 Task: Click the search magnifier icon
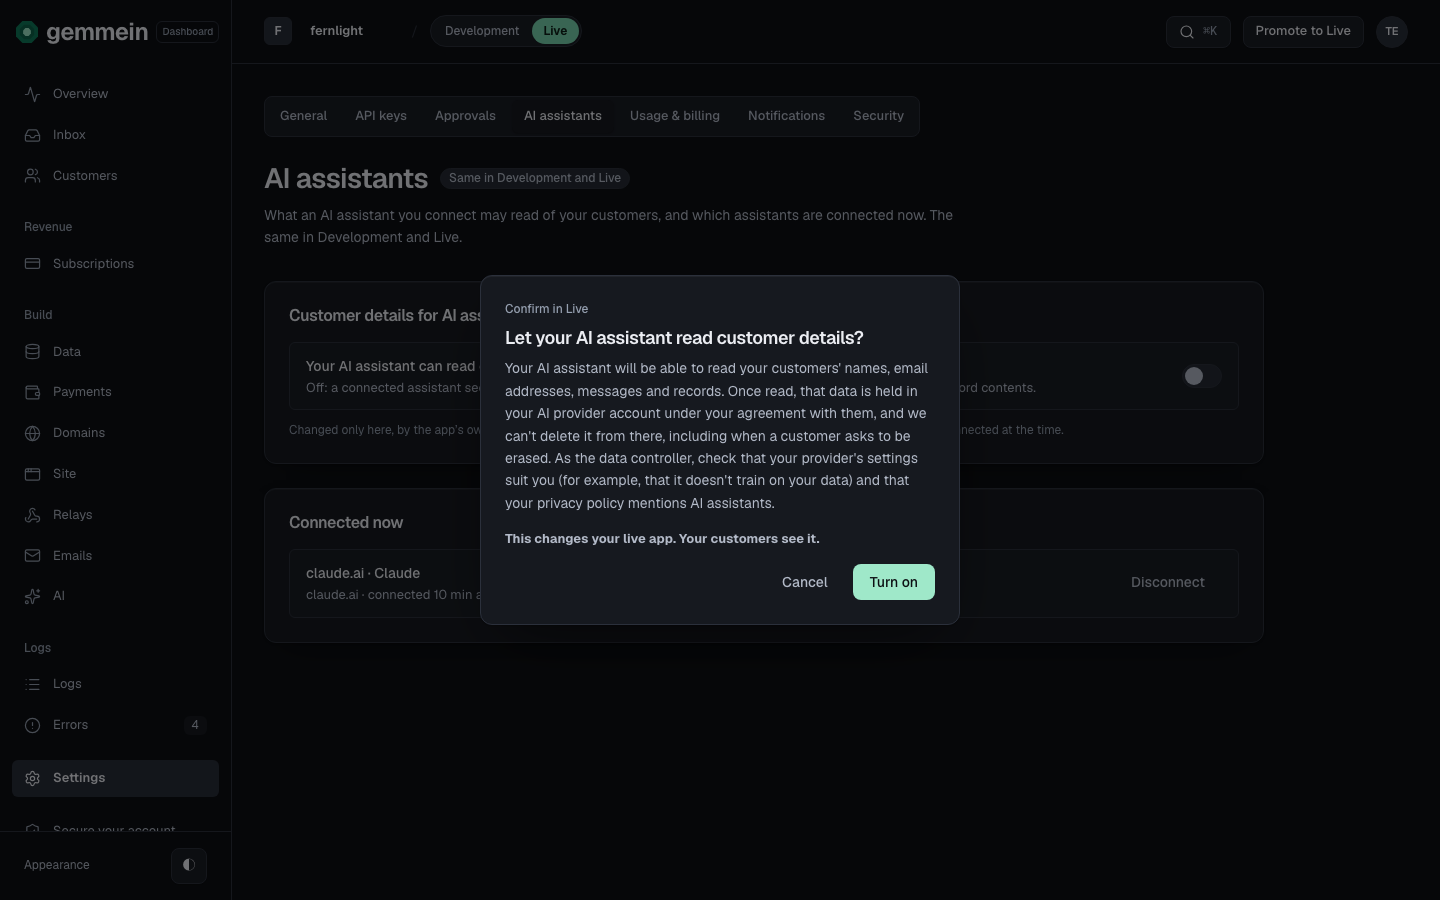click(x=1187, y=32)
